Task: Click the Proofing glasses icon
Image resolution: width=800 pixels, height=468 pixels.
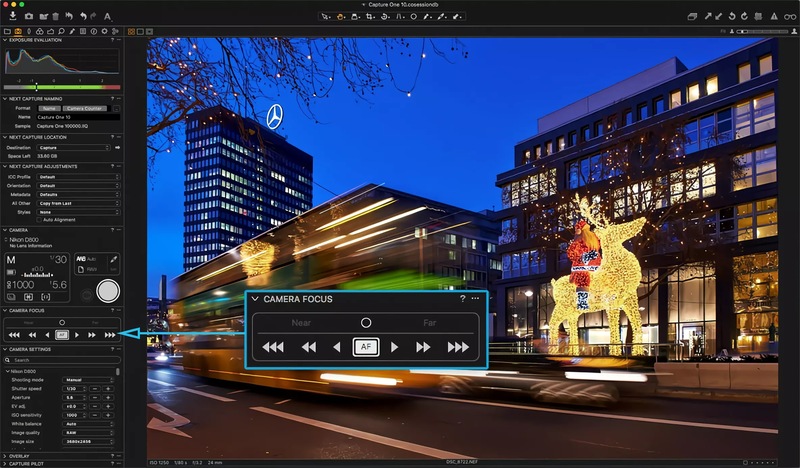Action: pyautogui.click(x=790, y=16)
